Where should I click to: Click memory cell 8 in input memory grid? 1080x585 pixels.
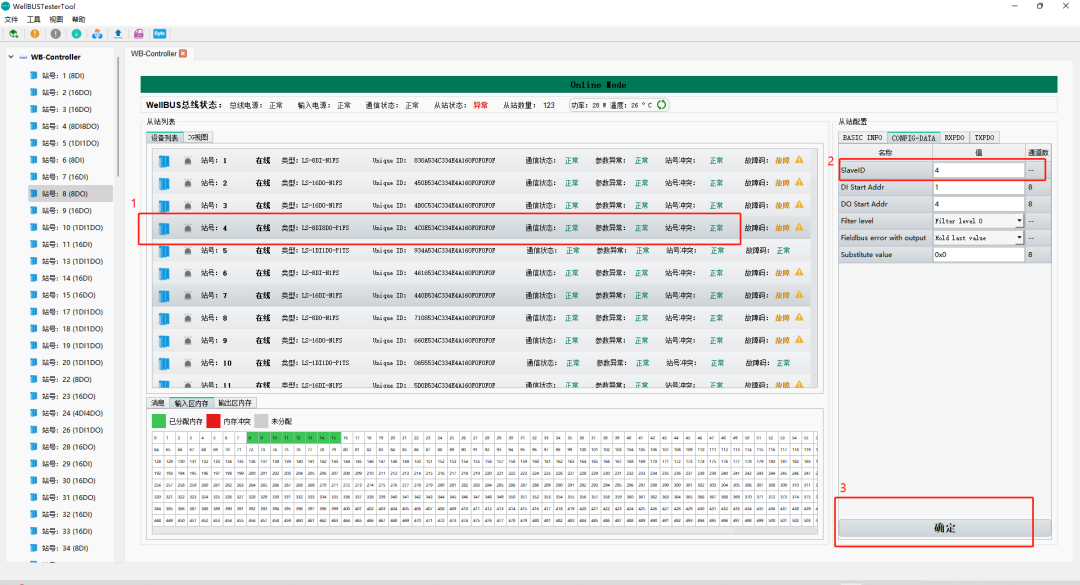pos(251,438)
